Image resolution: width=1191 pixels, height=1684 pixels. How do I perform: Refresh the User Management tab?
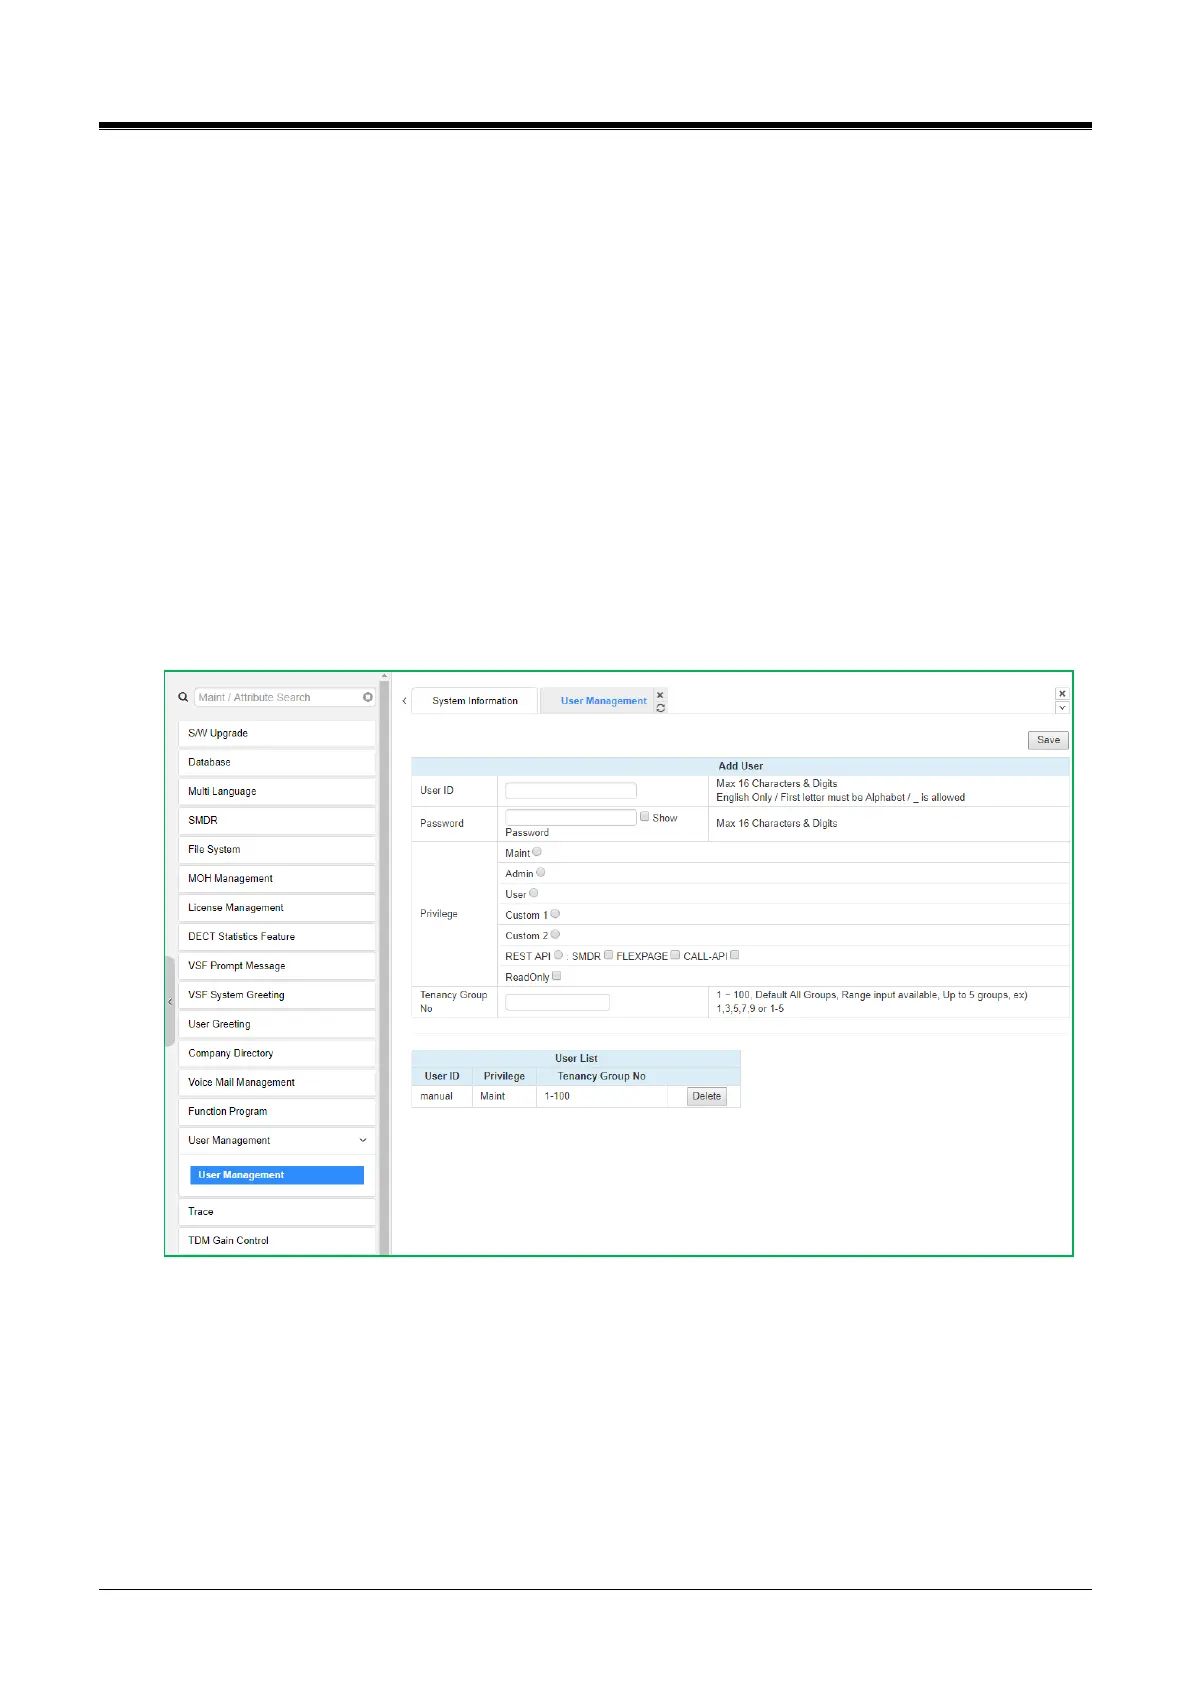point(660,708)
